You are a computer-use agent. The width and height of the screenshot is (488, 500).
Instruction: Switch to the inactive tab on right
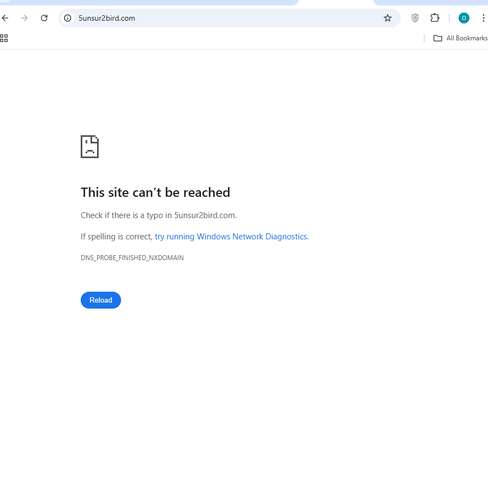pyautogui.click(x=431, y=2)
